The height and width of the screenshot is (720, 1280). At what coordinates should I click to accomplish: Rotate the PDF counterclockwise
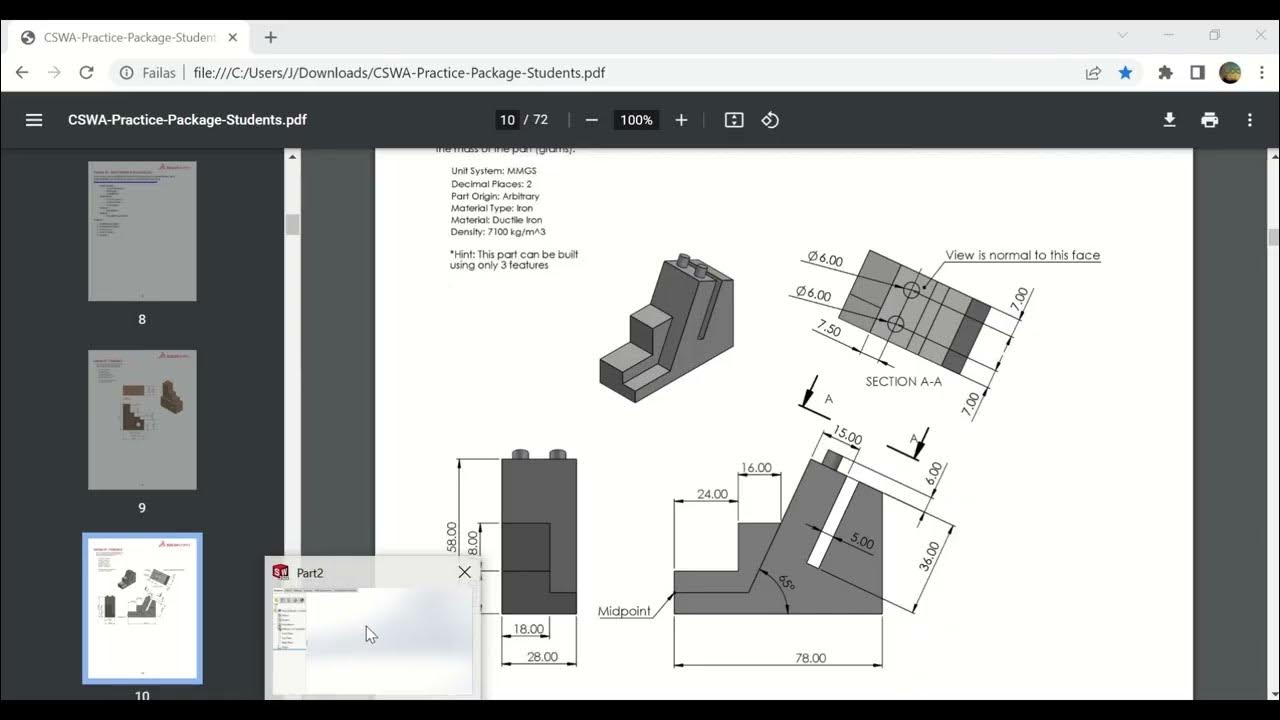(770, 120)
